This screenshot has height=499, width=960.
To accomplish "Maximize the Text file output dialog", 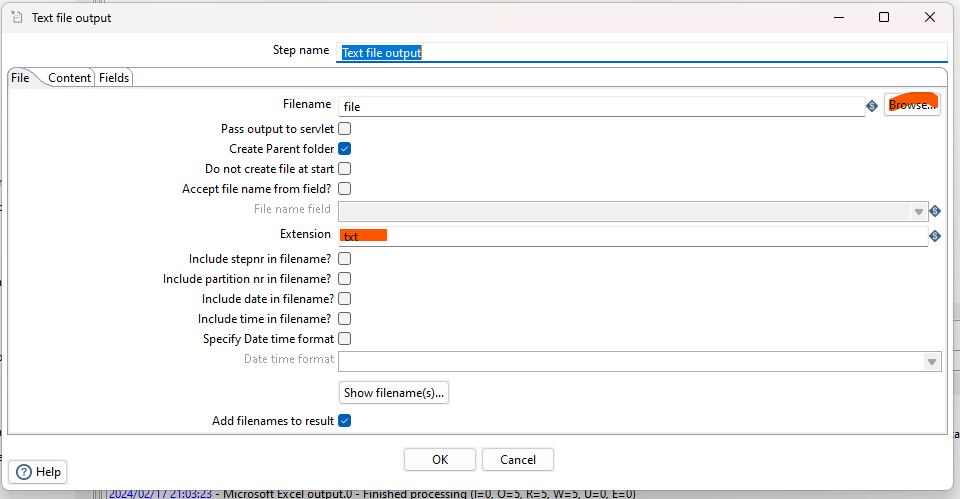I will pos(884,17).
